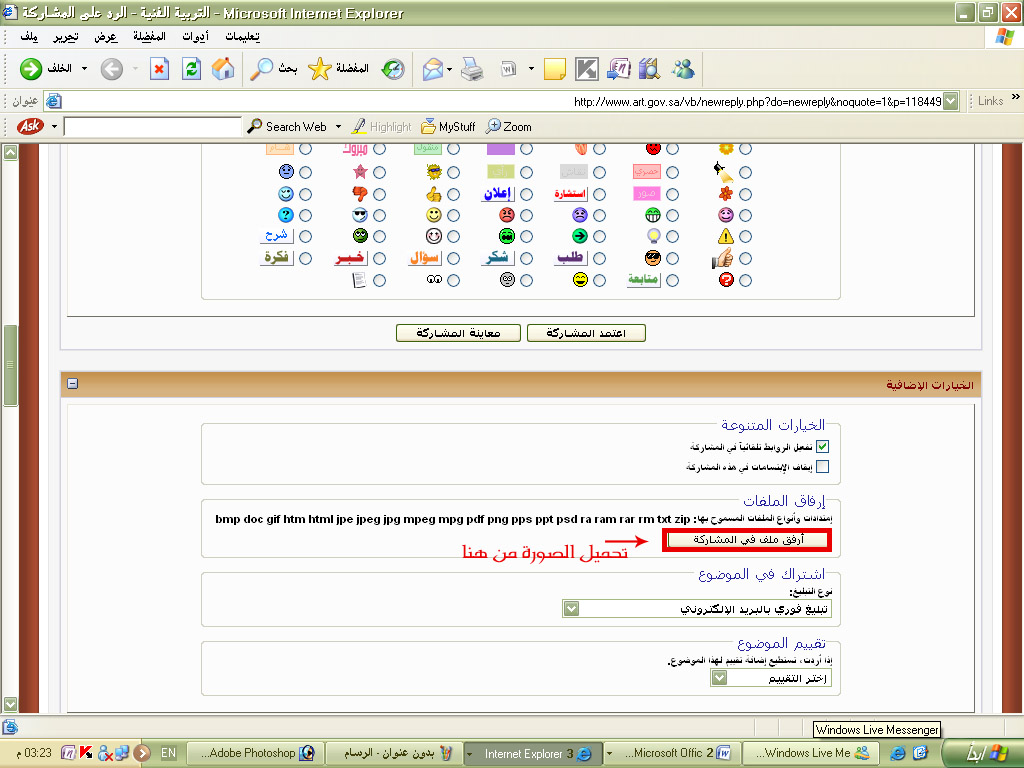Switch to Adobe Photoshop in the taskbar
The height and width of the screenshot is (768, 1024).
coord(251,753)
